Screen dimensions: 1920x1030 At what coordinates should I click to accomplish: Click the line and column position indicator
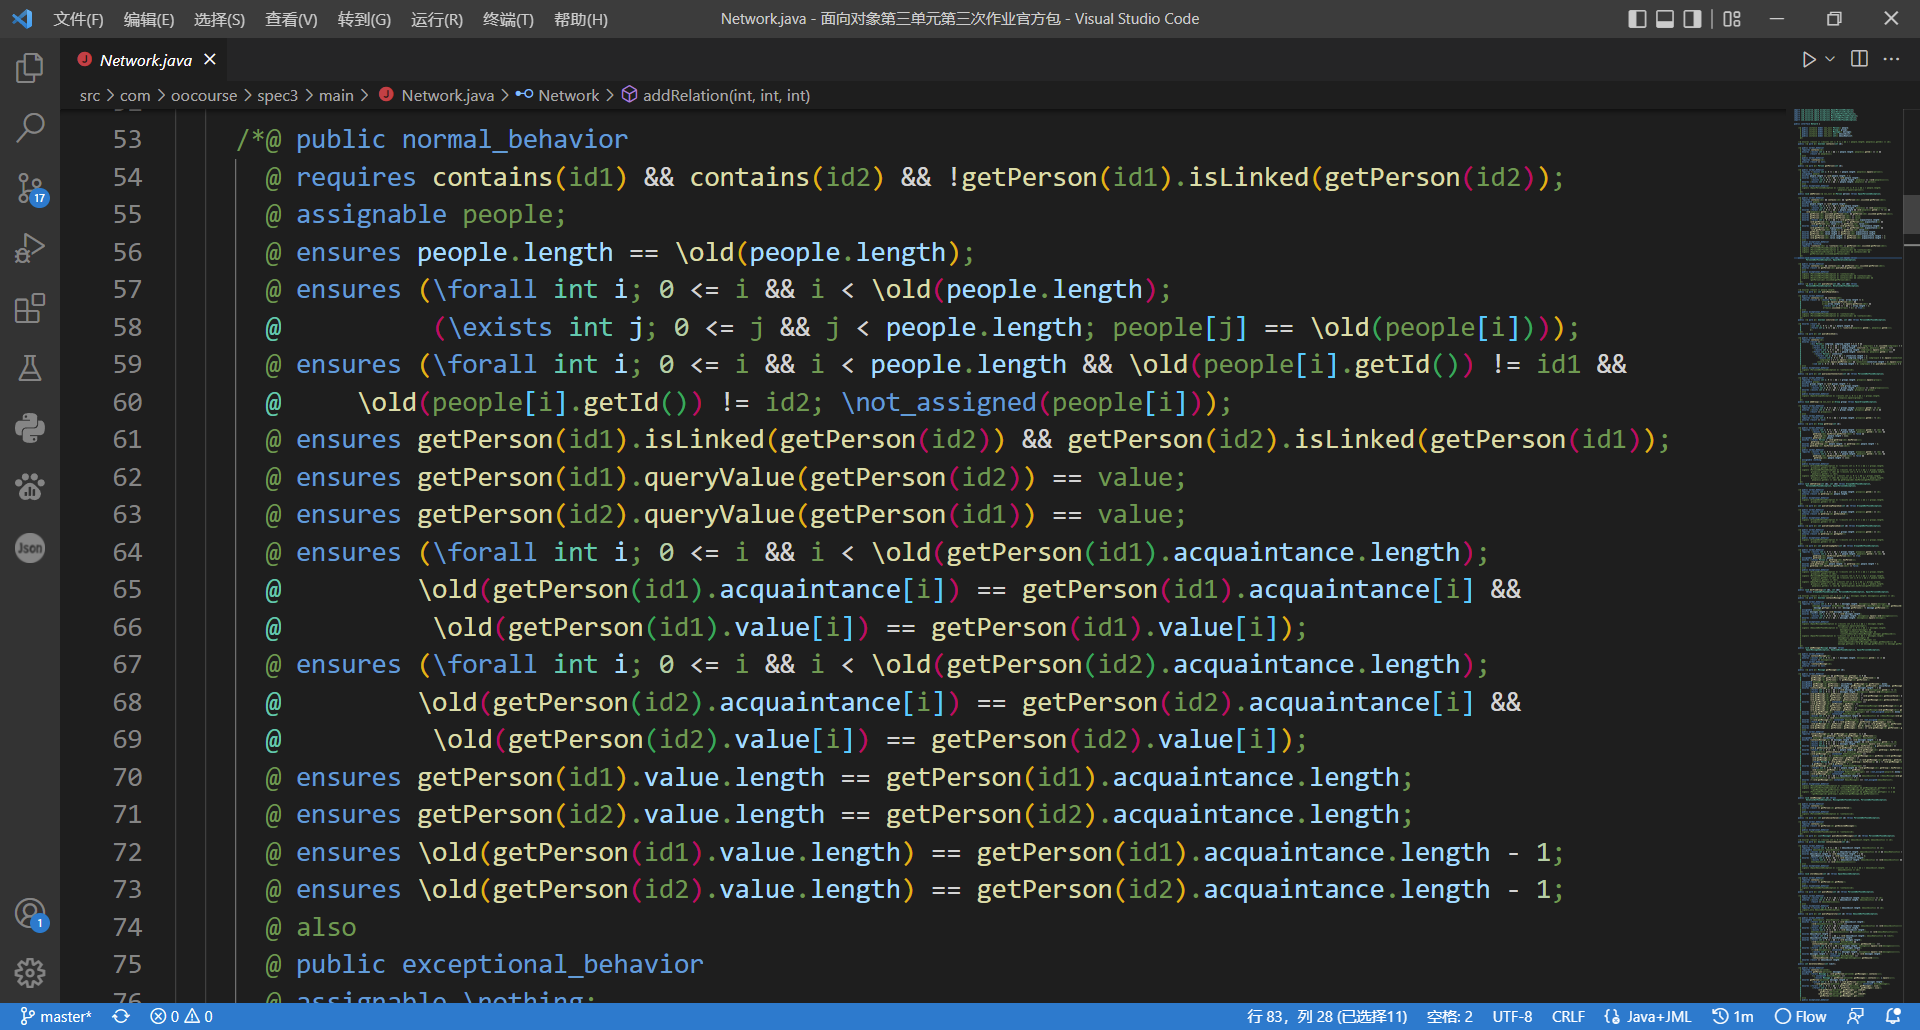coord(1326,1016)
